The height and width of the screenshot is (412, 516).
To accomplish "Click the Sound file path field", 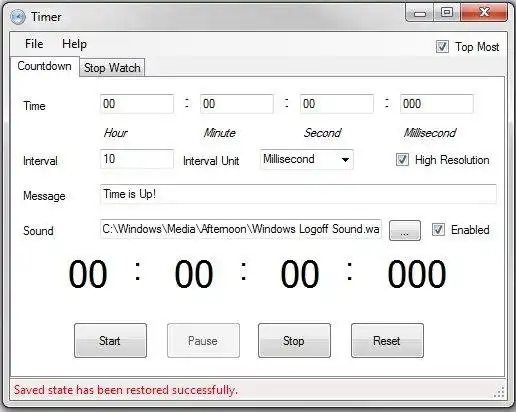I will click(241, 229).
